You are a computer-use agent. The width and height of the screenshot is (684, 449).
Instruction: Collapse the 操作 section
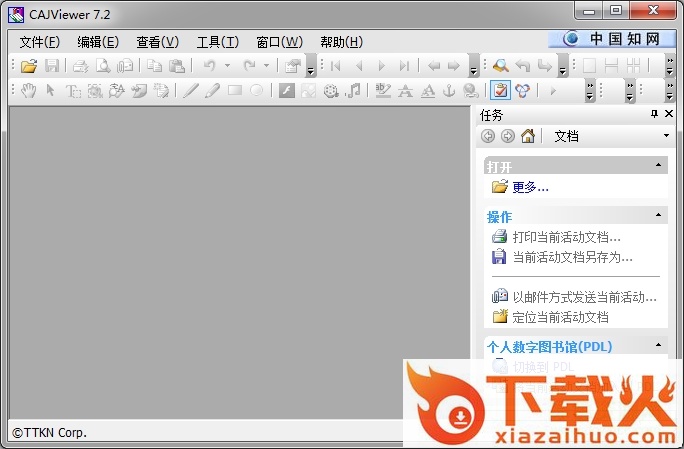click(659, 215)
